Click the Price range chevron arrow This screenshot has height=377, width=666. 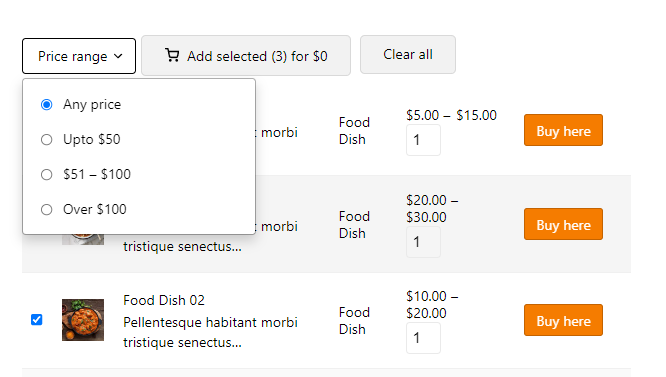pyautogui.click(x=118, y=56)
